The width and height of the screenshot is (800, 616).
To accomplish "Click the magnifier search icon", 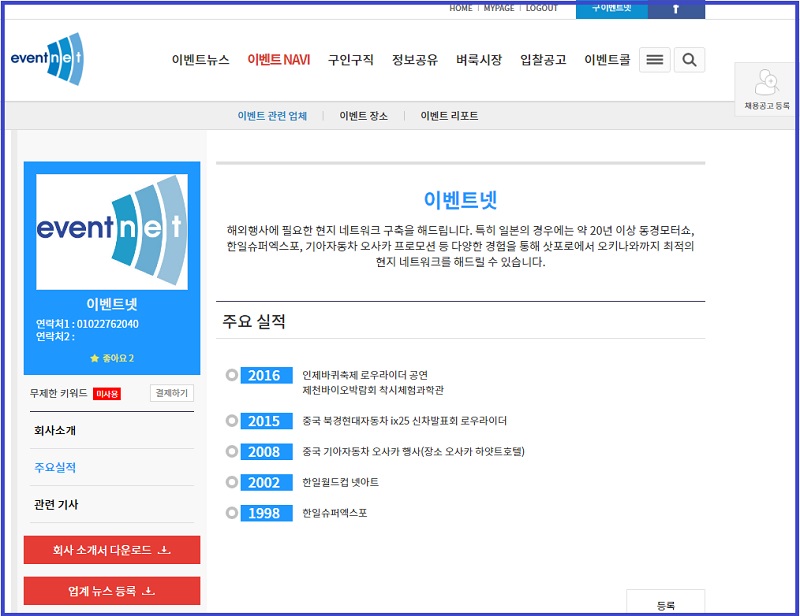I will tap(689, 60).
